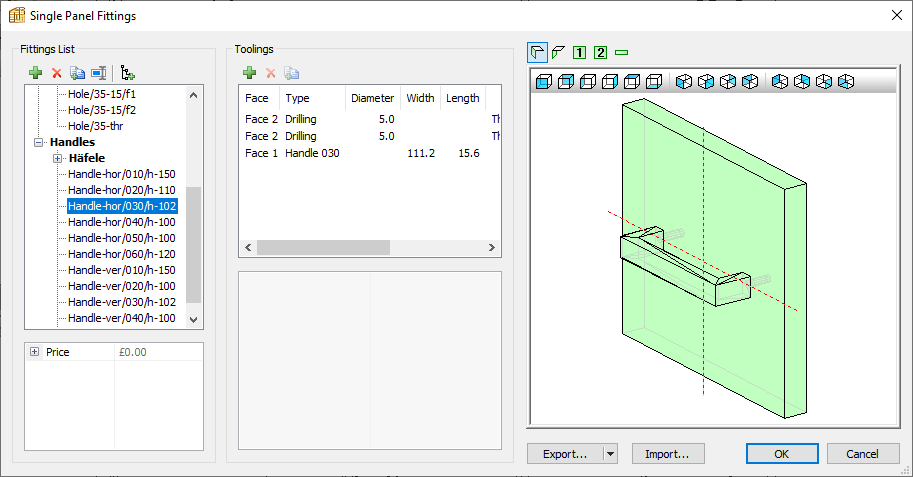
Task: Toggle the solid 3D panel view
Action: pos(538,52)
